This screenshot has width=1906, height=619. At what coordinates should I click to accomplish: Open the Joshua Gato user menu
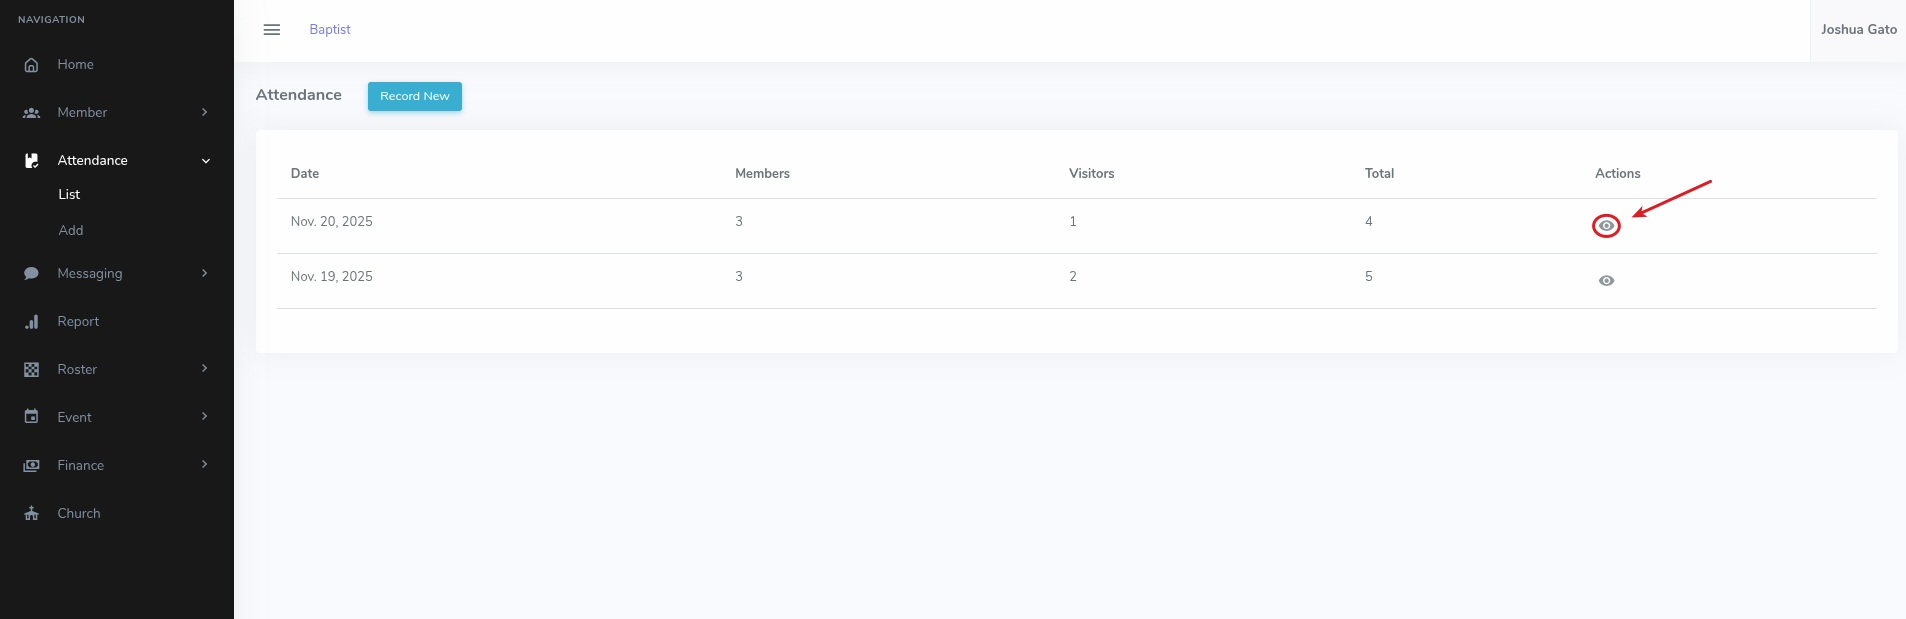click(1858, 30)
